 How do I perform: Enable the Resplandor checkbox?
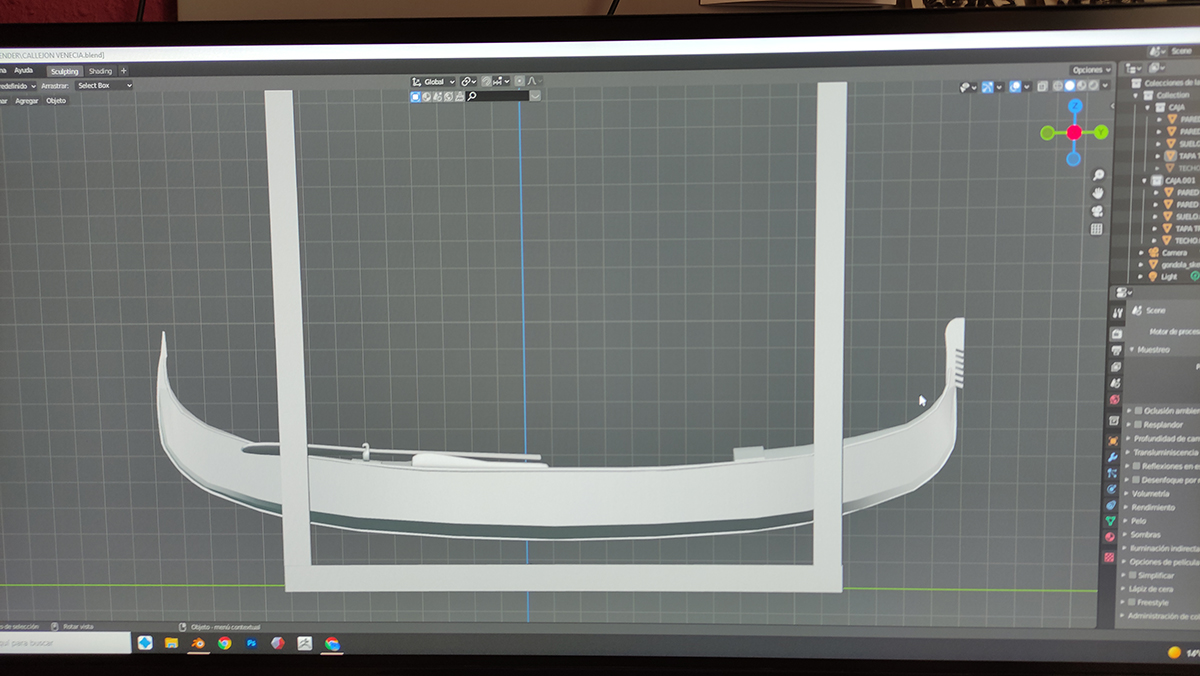pos(1136,424)
